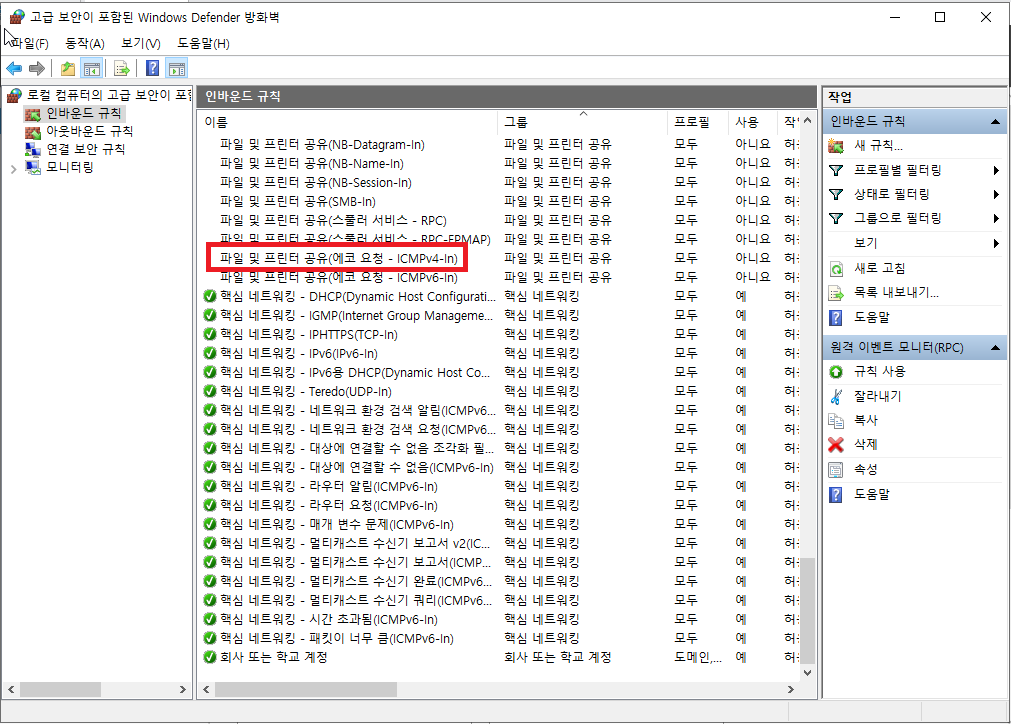1011x724 pixels.
Task: Click the 잘라내기 scissors icon
Action: click(836, 396)
